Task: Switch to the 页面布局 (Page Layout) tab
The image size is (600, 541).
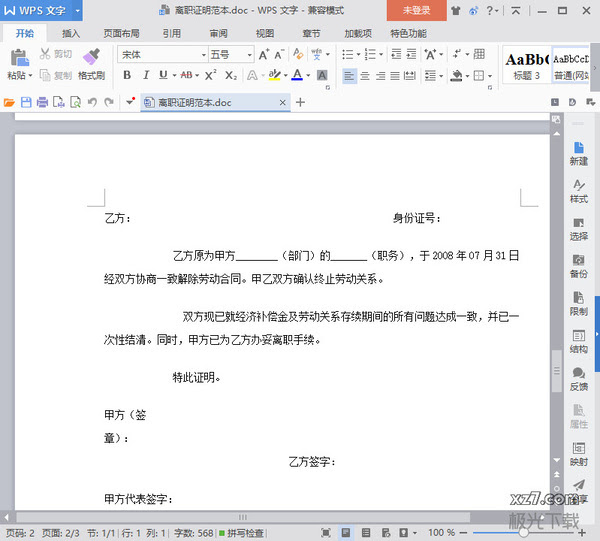Action: [121, 34]
